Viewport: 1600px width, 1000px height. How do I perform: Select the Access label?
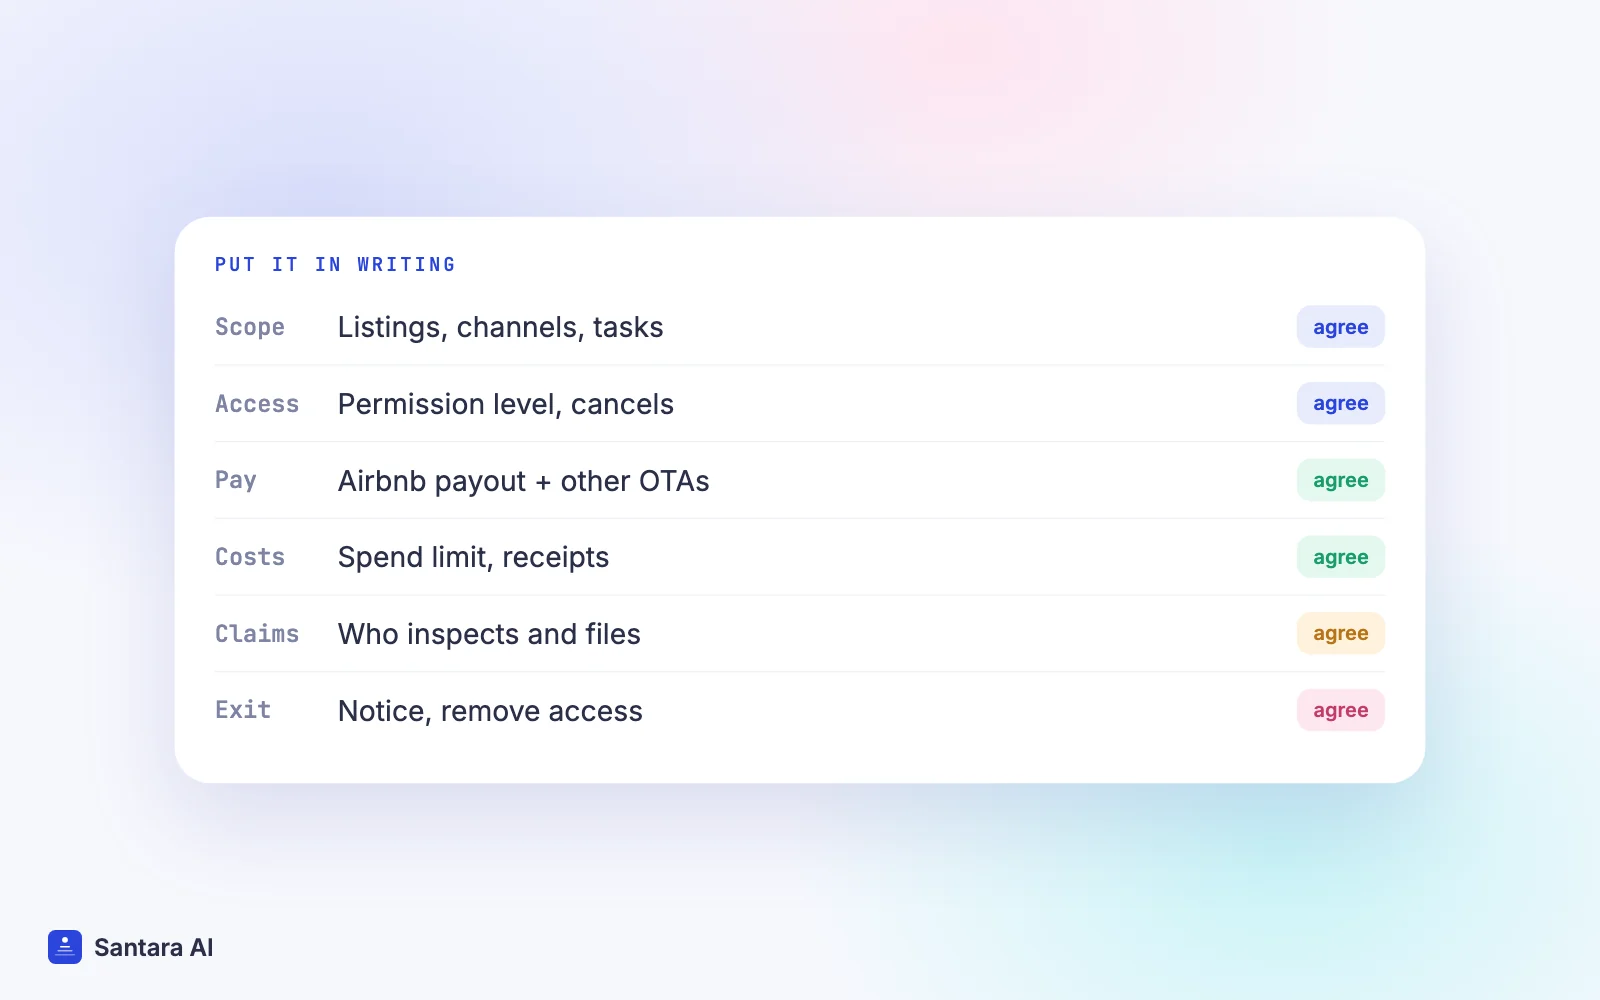257,404
